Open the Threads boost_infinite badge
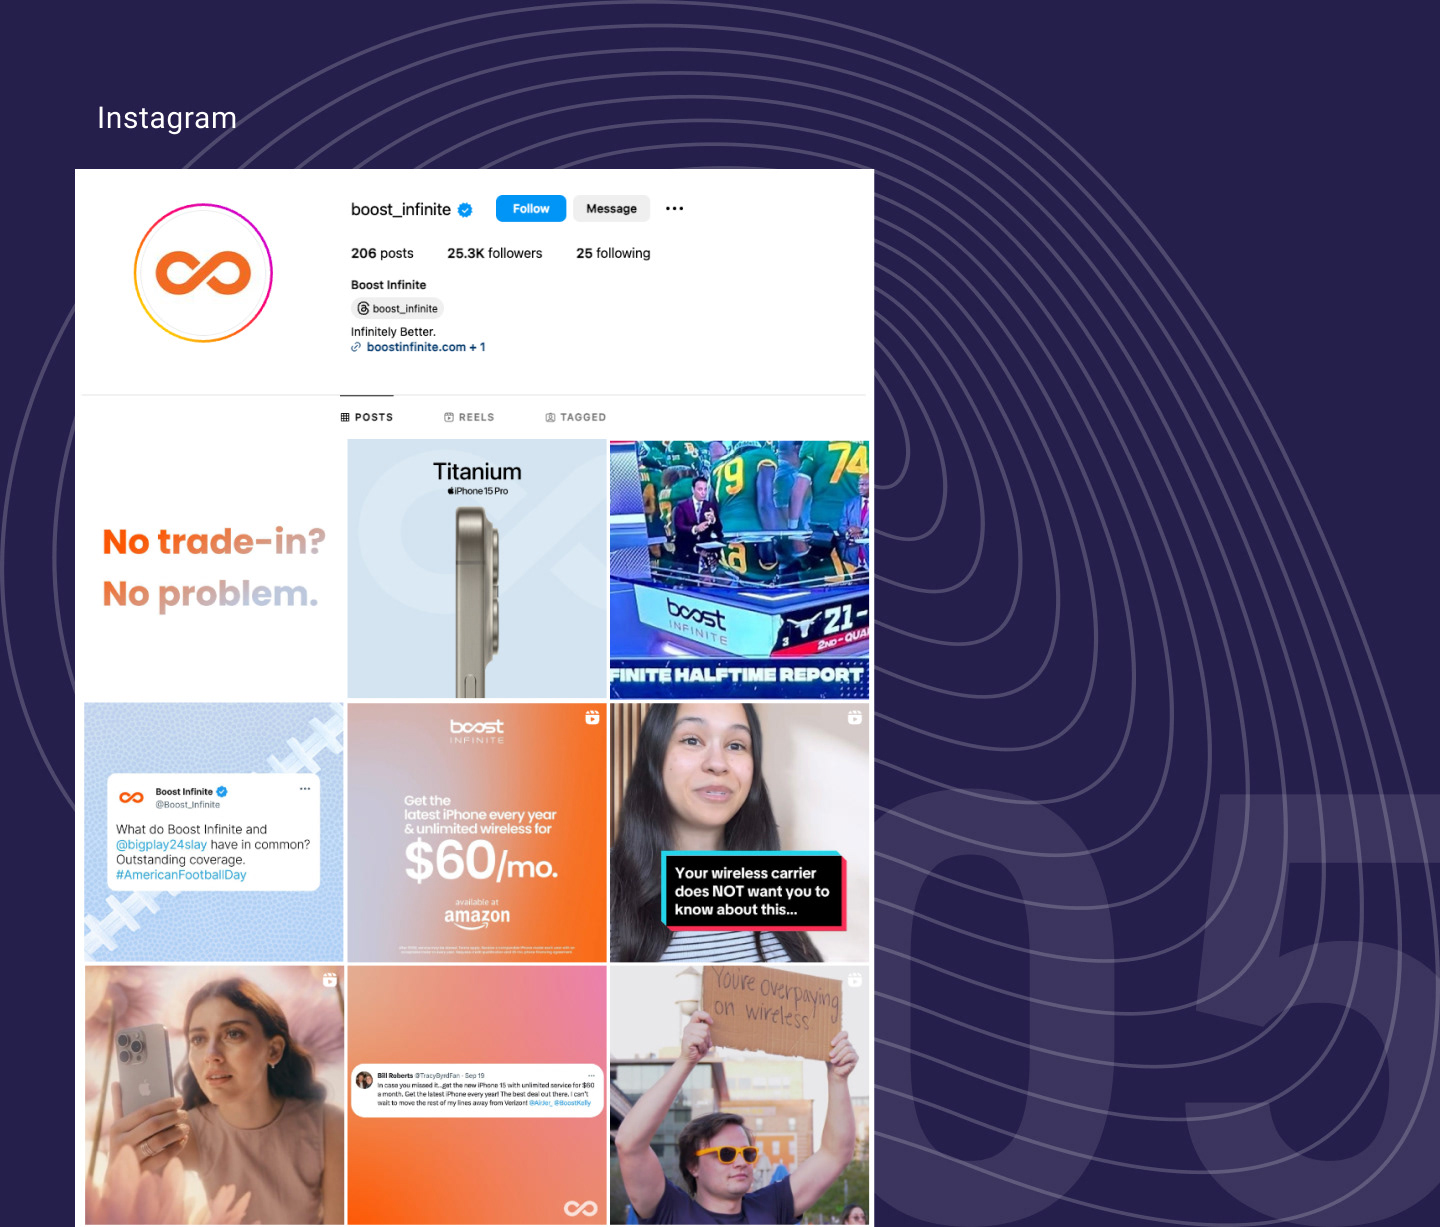 pyautogui.click(x=397, y=308)
